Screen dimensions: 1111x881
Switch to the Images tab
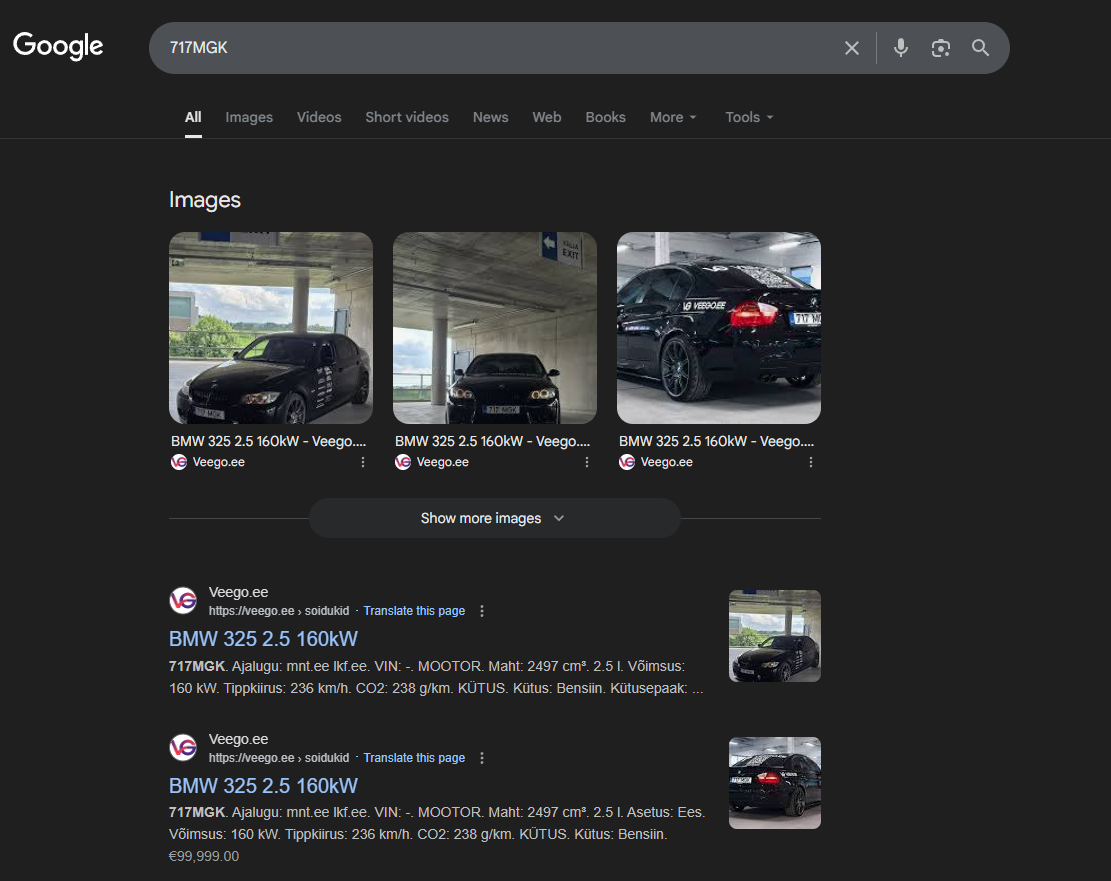click(249, 117)
